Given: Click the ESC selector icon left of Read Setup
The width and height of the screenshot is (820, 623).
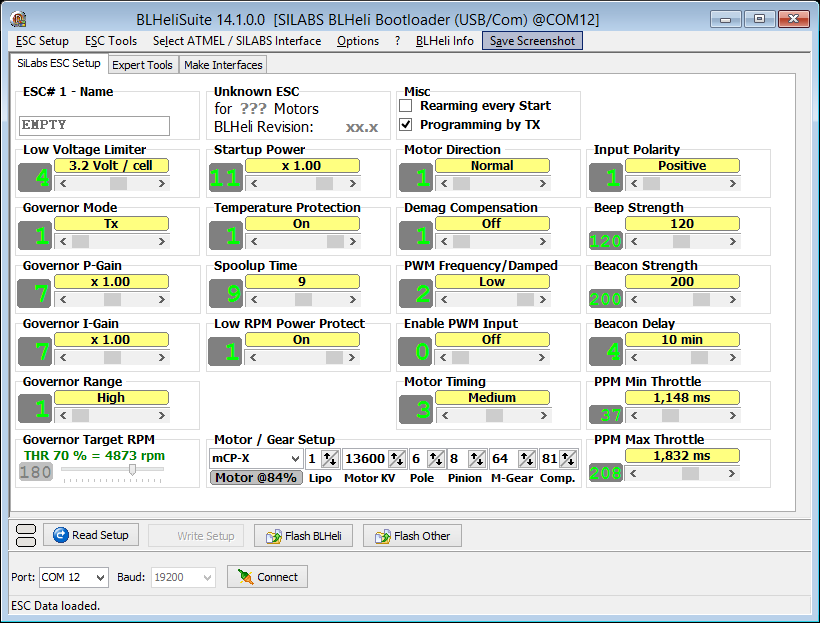Looking at the screenshot, I should pyautogui.click(x=26, y=535).
